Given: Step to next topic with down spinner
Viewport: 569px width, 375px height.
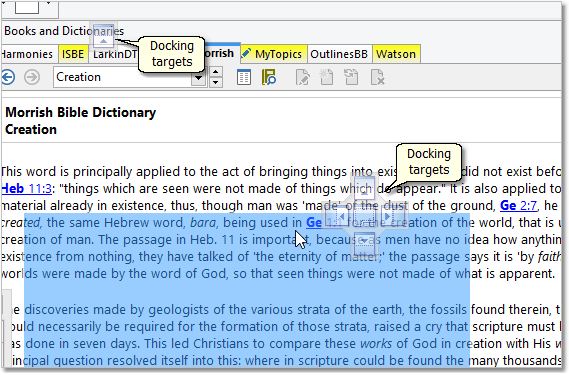Looking at the screenshot, I should tap(216, 82).
